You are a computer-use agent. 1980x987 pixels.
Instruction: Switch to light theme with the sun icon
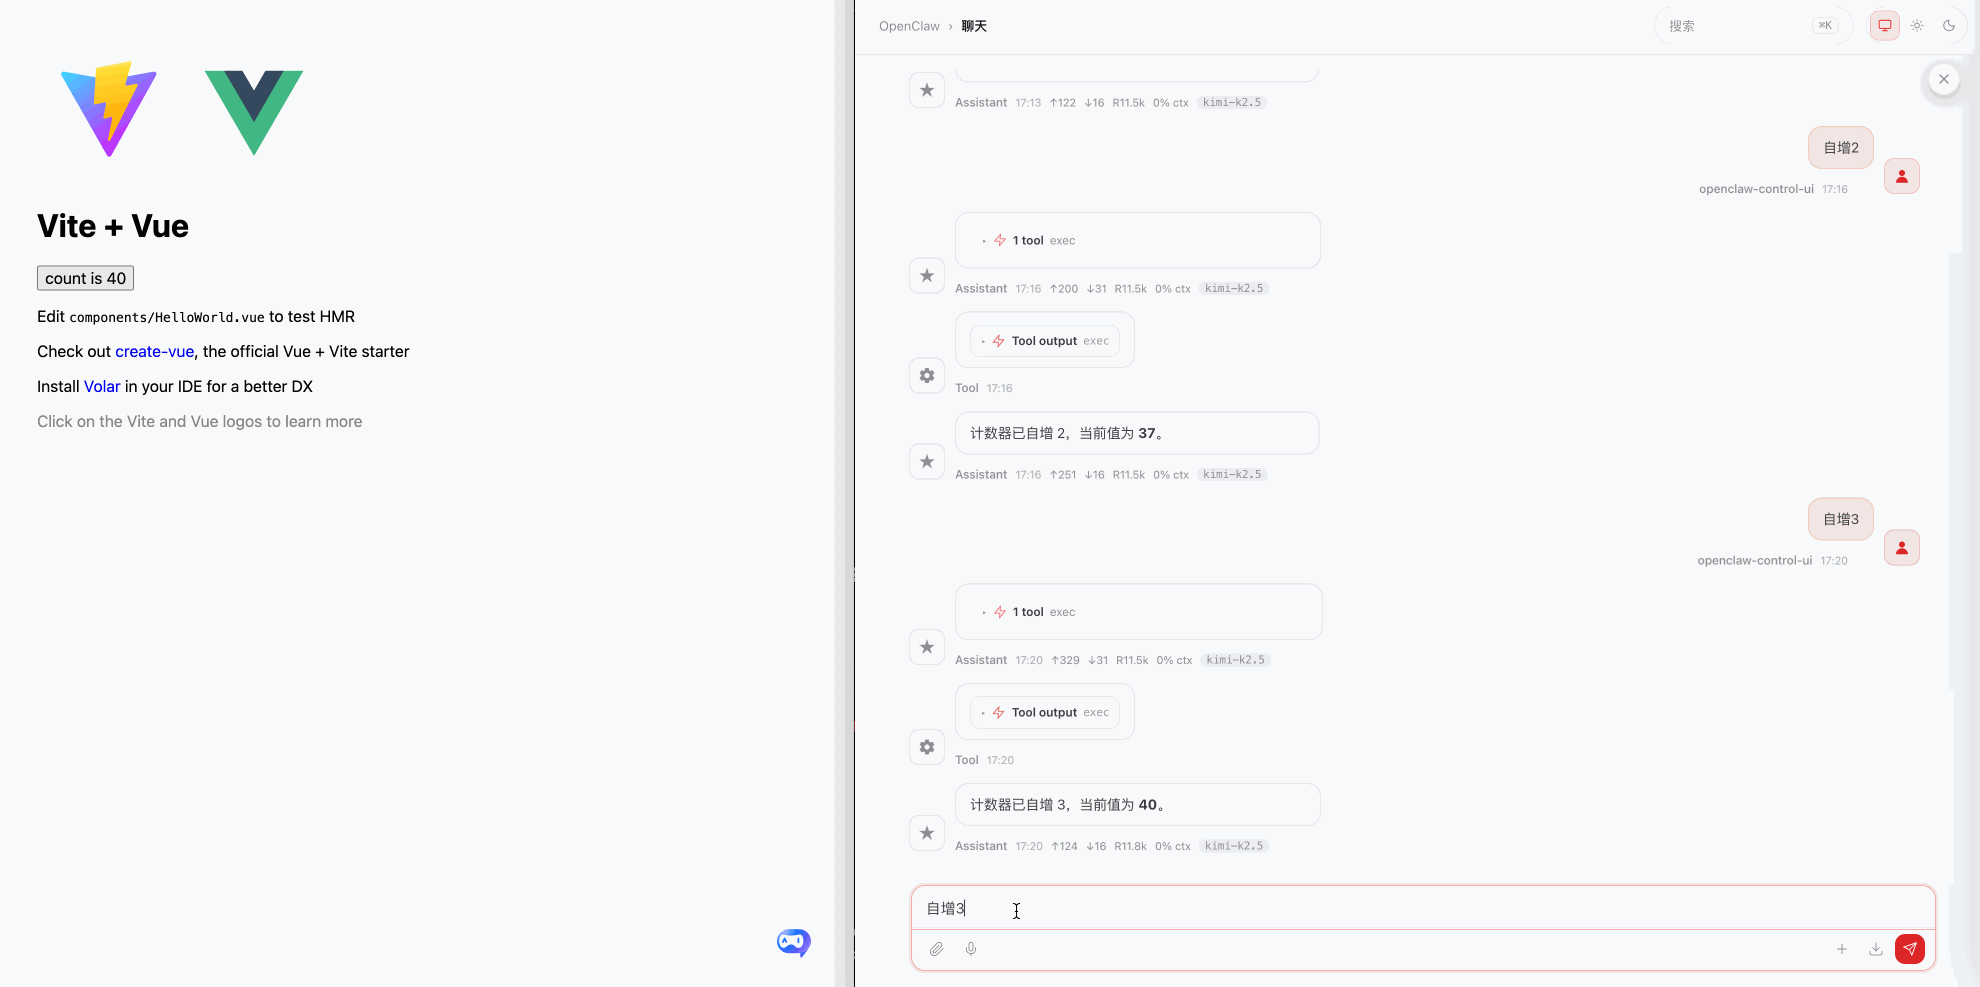[1917, 25]
